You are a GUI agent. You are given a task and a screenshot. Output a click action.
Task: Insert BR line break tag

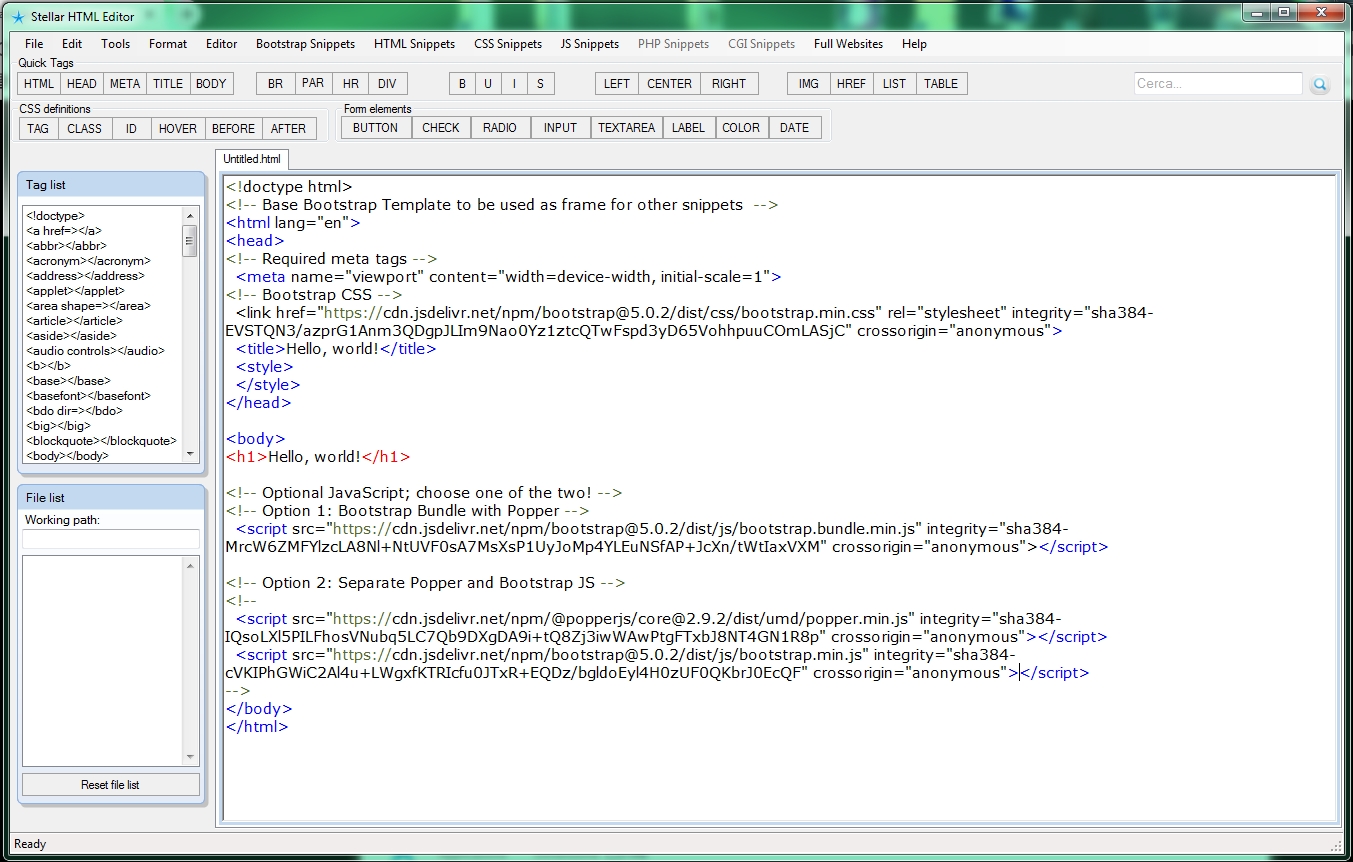tap(275, 84)
